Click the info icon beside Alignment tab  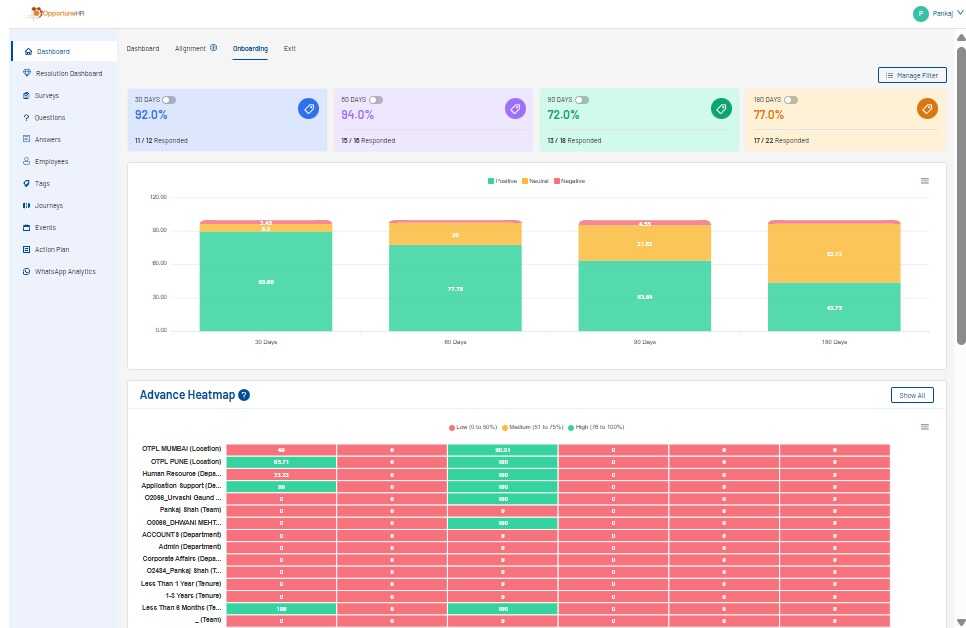pos(214,48)
